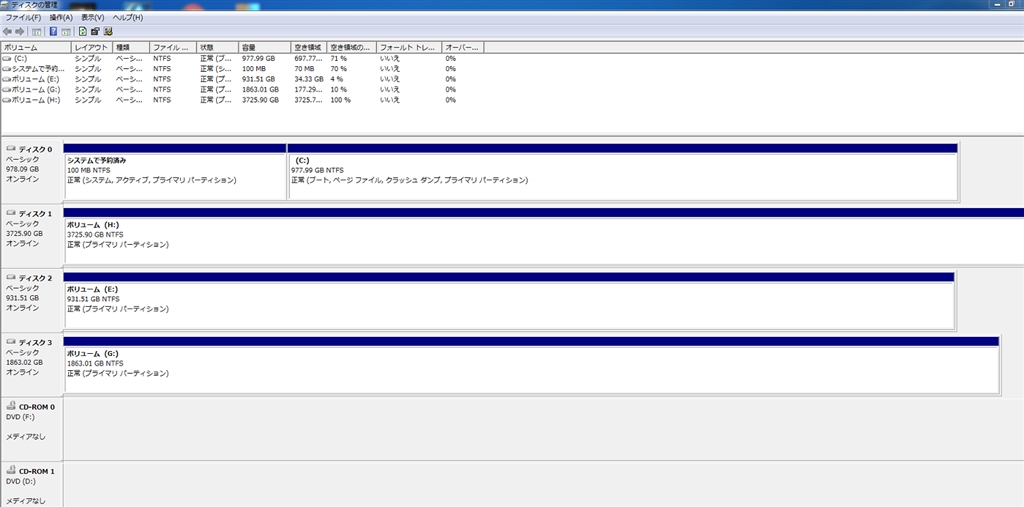Click the 697.77 free space cell
This screenshot has height=507, width=1024.
tap(308, 58)
